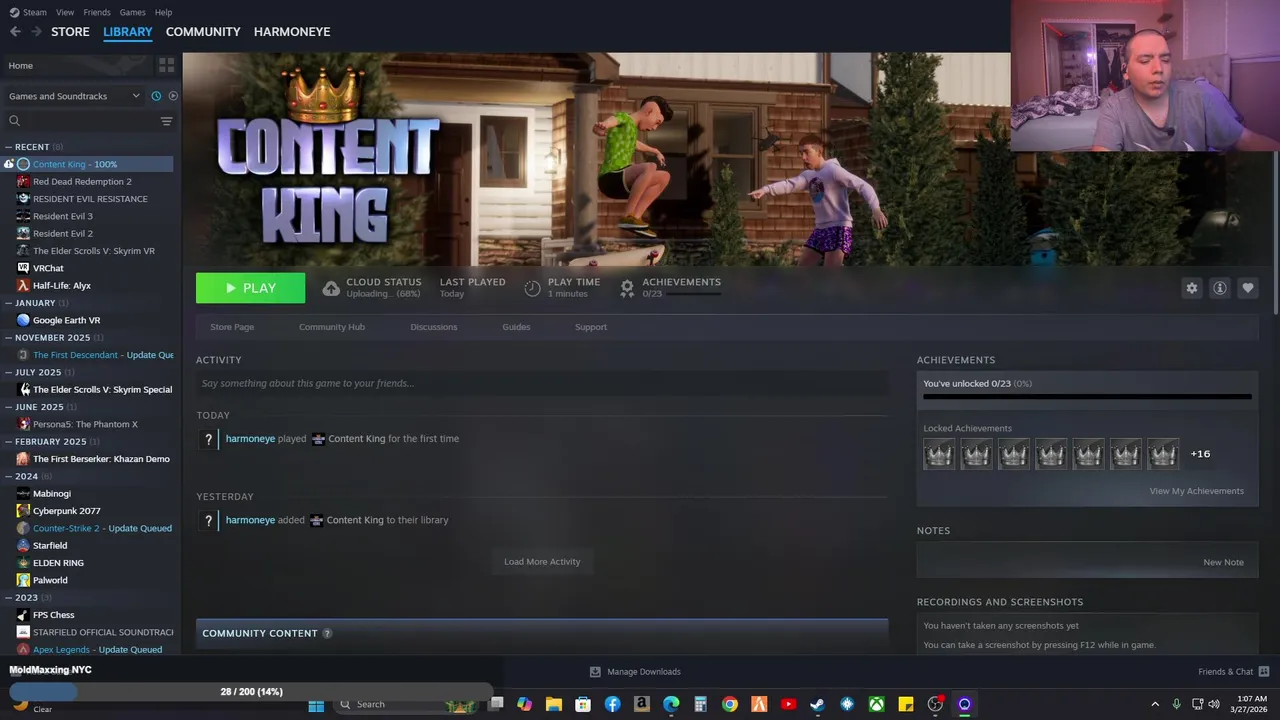The height and width of the screenshot is (720, 1280).
Task: Open the Support link
Action: coord(591,327)
